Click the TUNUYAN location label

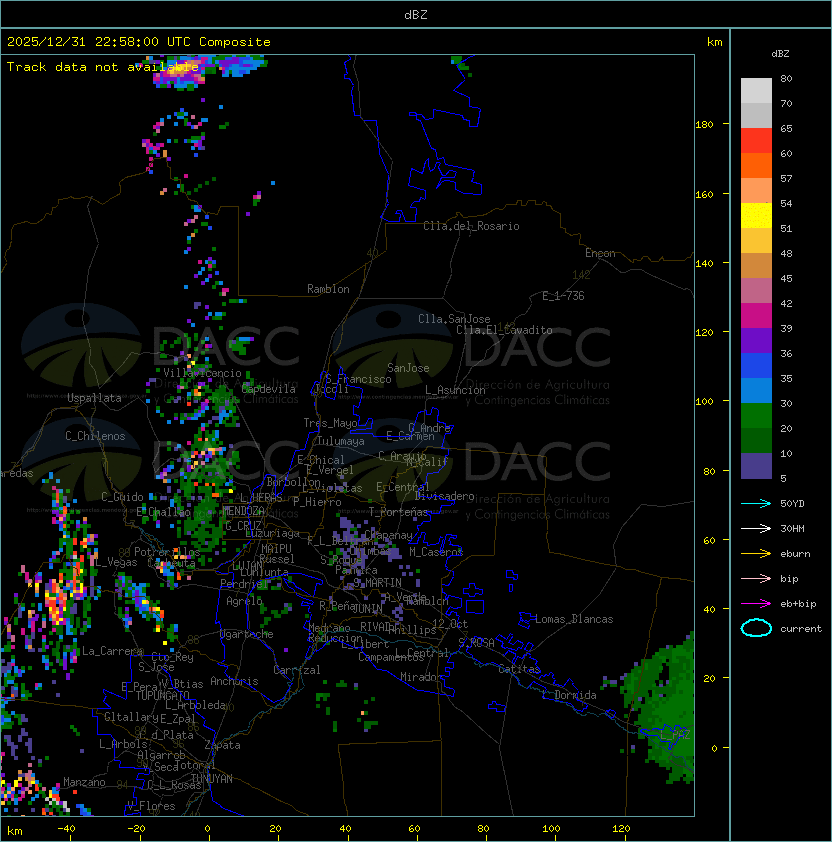[212, 779]
